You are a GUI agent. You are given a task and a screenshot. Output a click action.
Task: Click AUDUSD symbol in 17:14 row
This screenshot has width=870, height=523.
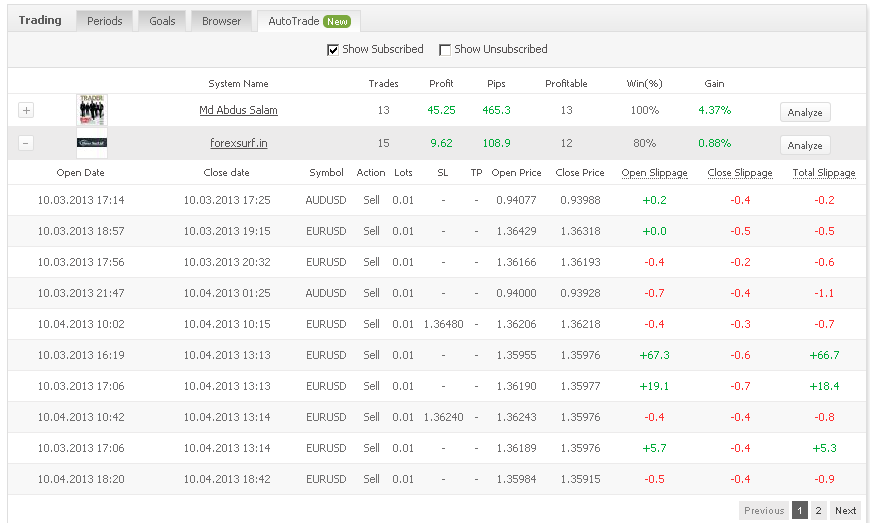326,200
